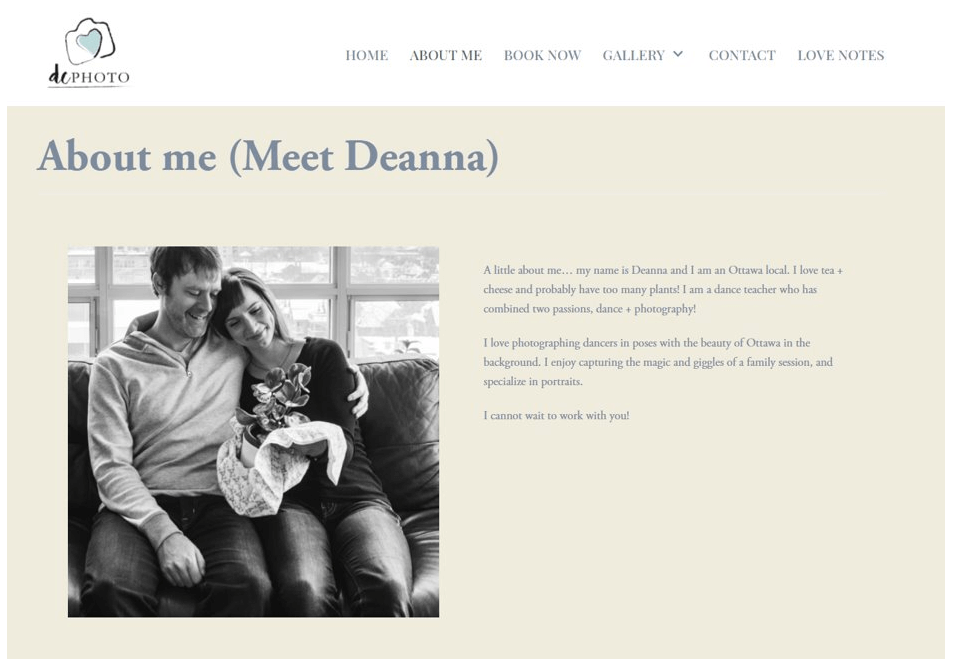Click the 'I cannot wait to work with you!' text
The height and width of the screenshot is (666, 957).
(556, 416)
